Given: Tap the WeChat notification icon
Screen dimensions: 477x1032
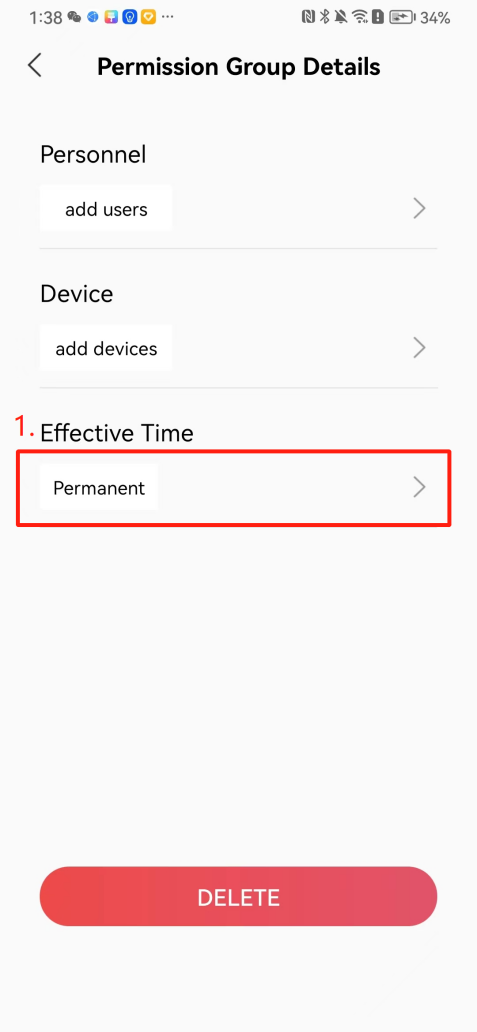Looking at the screenshot, I should (x=74, y=18).
